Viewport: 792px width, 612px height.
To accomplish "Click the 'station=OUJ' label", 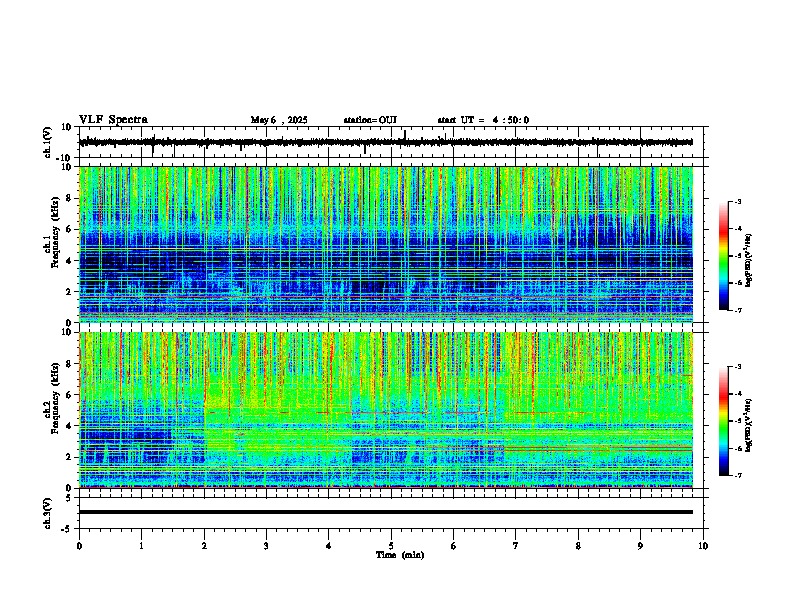I will [370, 120].
